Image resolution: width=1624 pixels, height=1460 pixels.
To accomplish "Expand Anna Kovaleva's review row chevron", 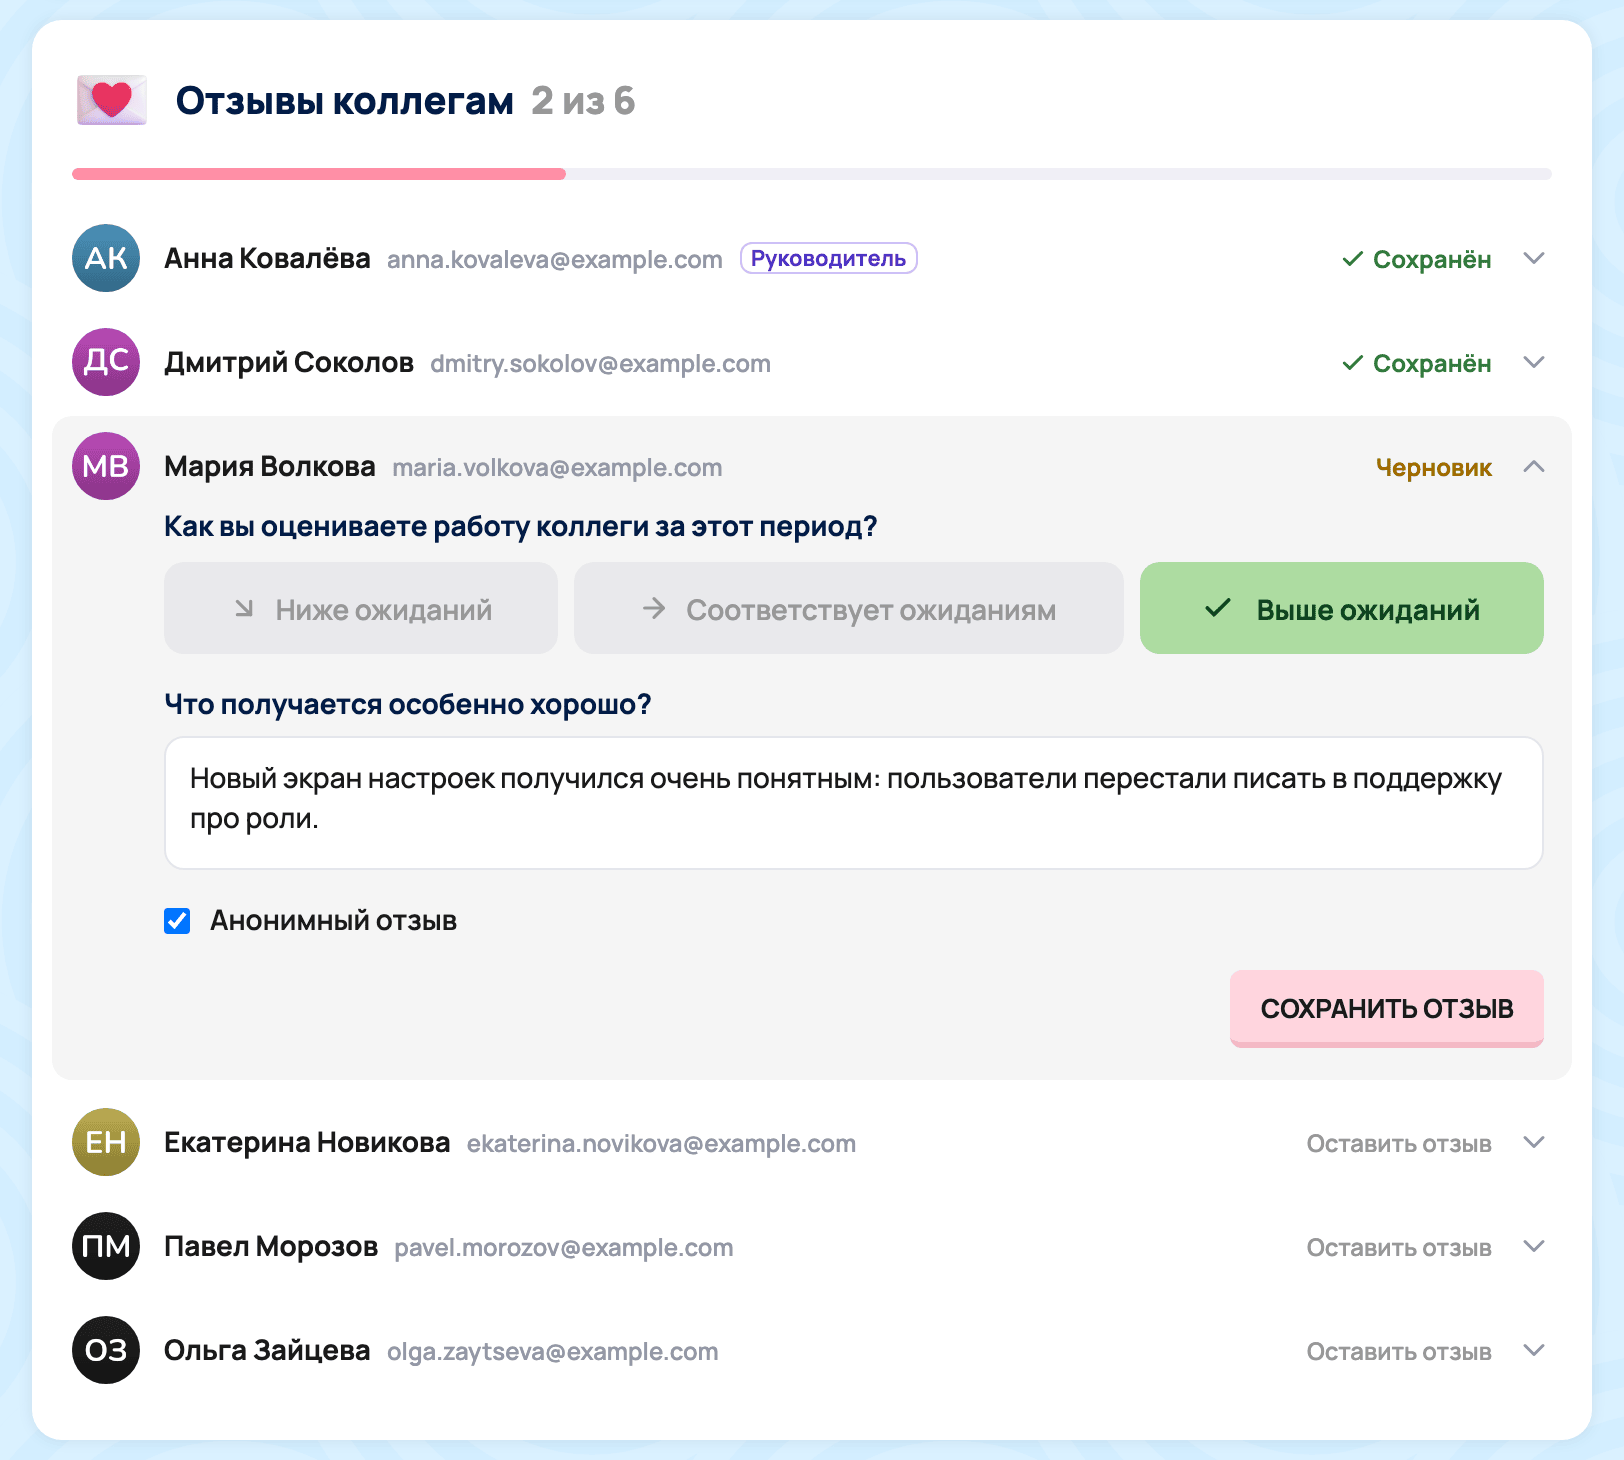I will click(x=1534, y=258).
